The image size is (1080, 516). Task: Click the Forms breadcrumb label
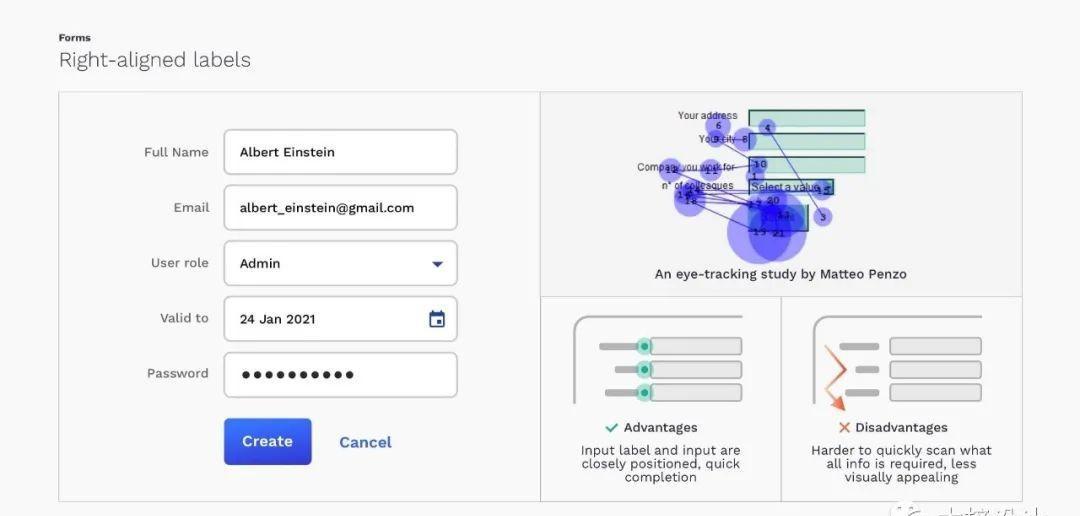[74, 38]
